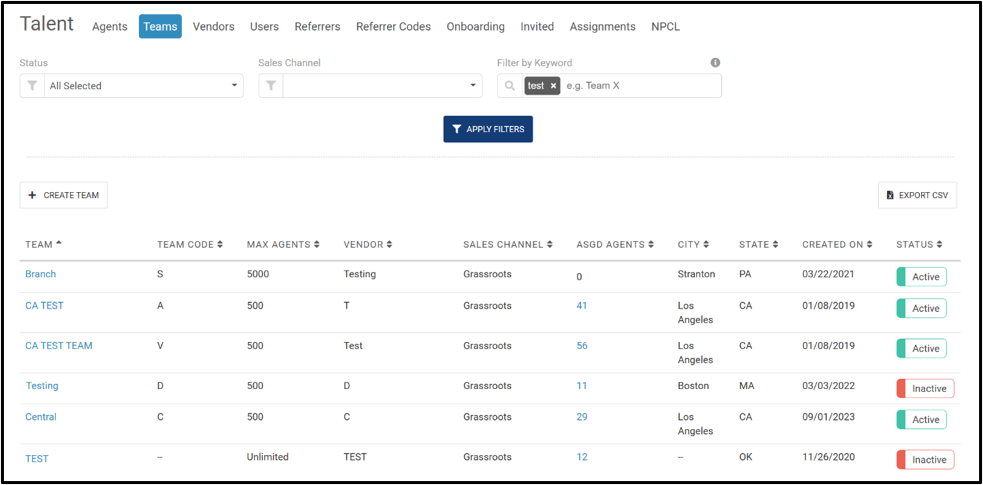Click the info icon above keyword filter

tap(715, 63)
